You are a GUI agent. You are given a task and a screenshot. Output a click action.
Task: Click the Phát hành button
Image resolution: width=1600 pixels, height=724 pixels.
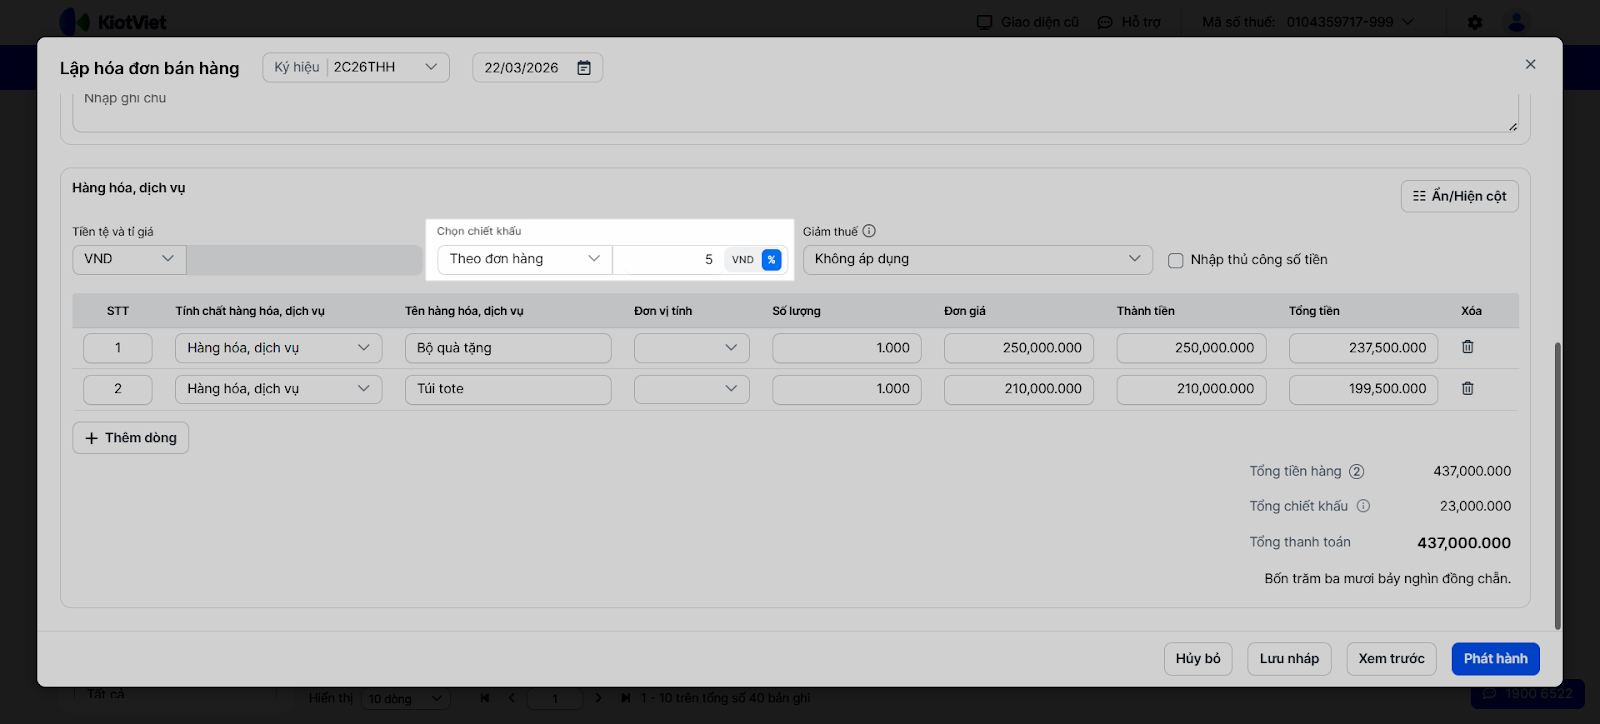click(x=1495, y=659)
